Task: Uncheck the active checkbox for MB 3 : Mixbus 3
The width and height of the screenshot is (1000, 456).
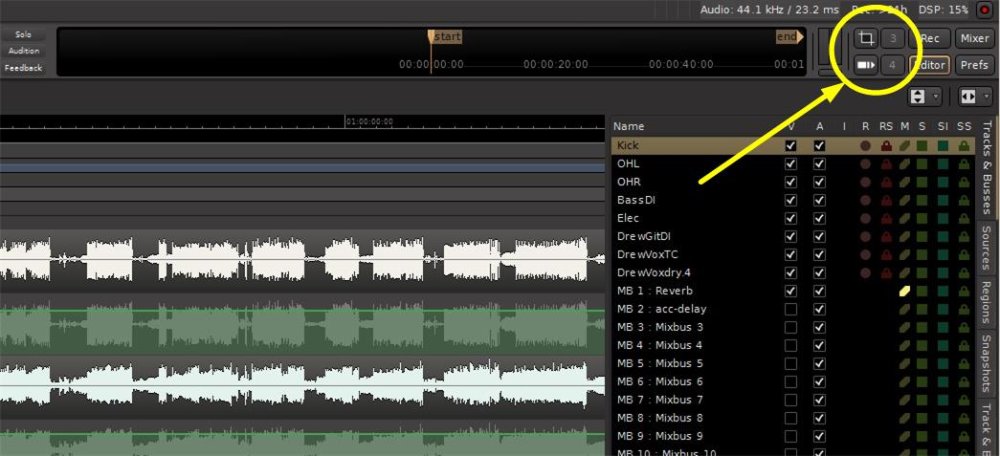Action: [x=819, y=327]
